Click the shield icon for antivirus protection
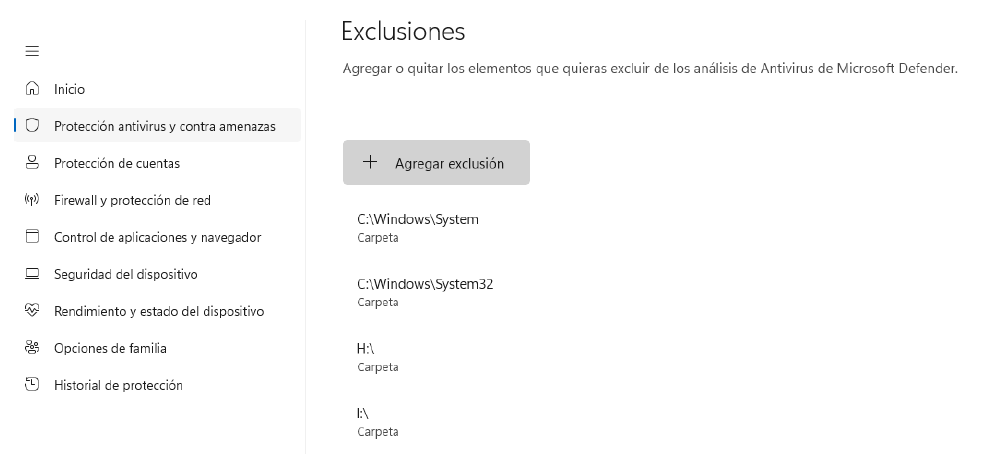The image size is (998, 456). 32,126
